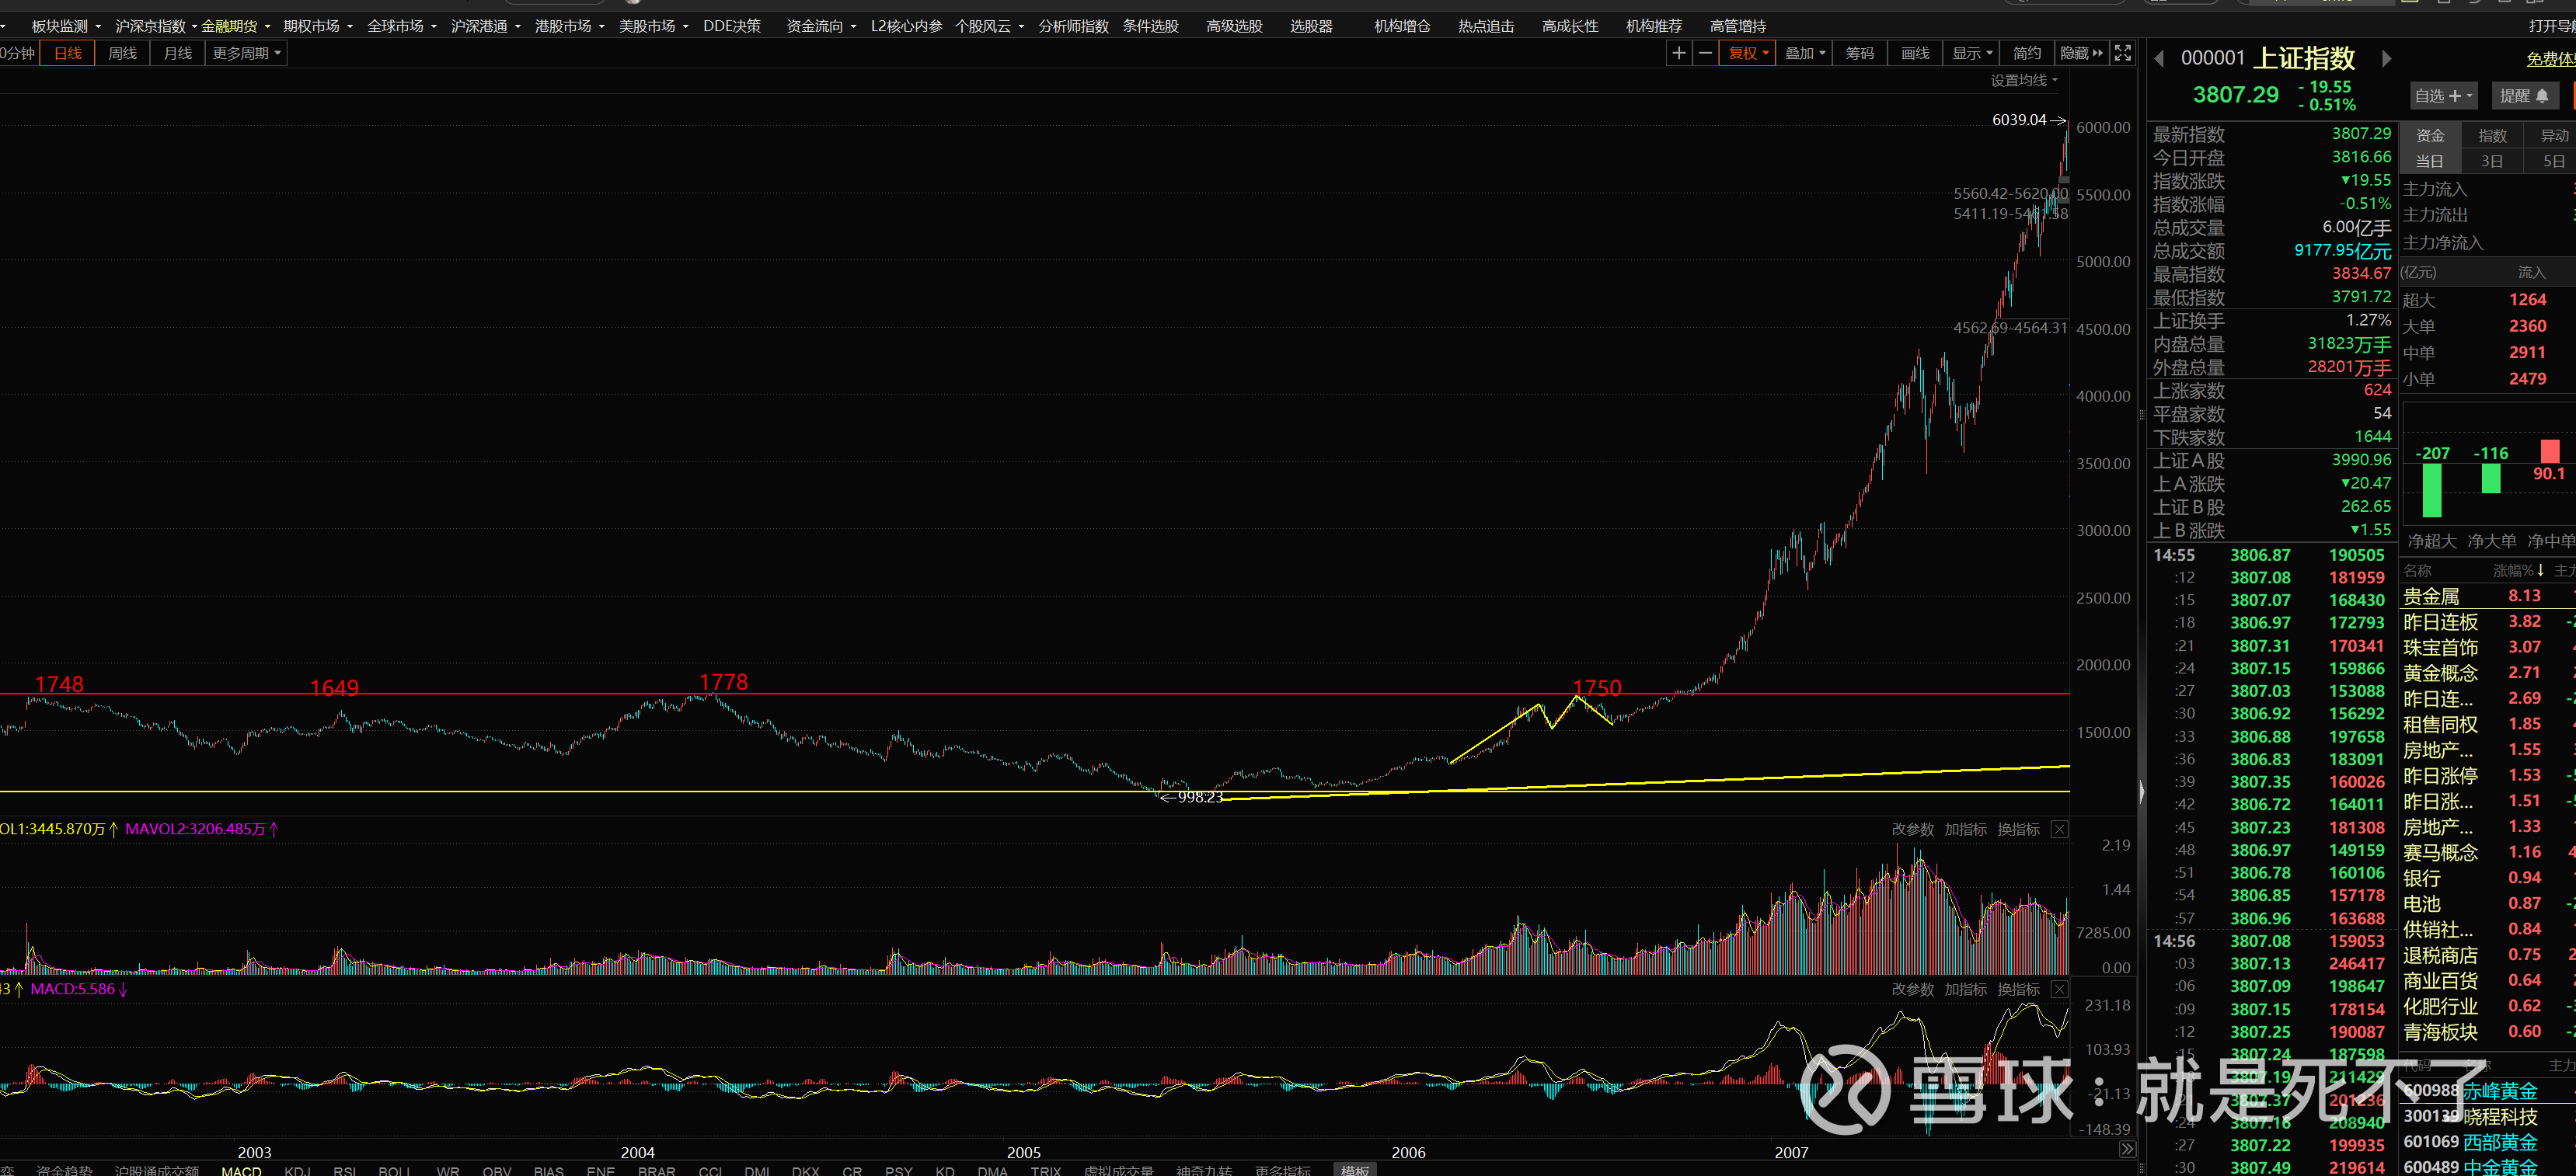The image size is (2576, 1176).
Task: Switch to 周线 weekly chart tab
Action: [x=122, y=53]
